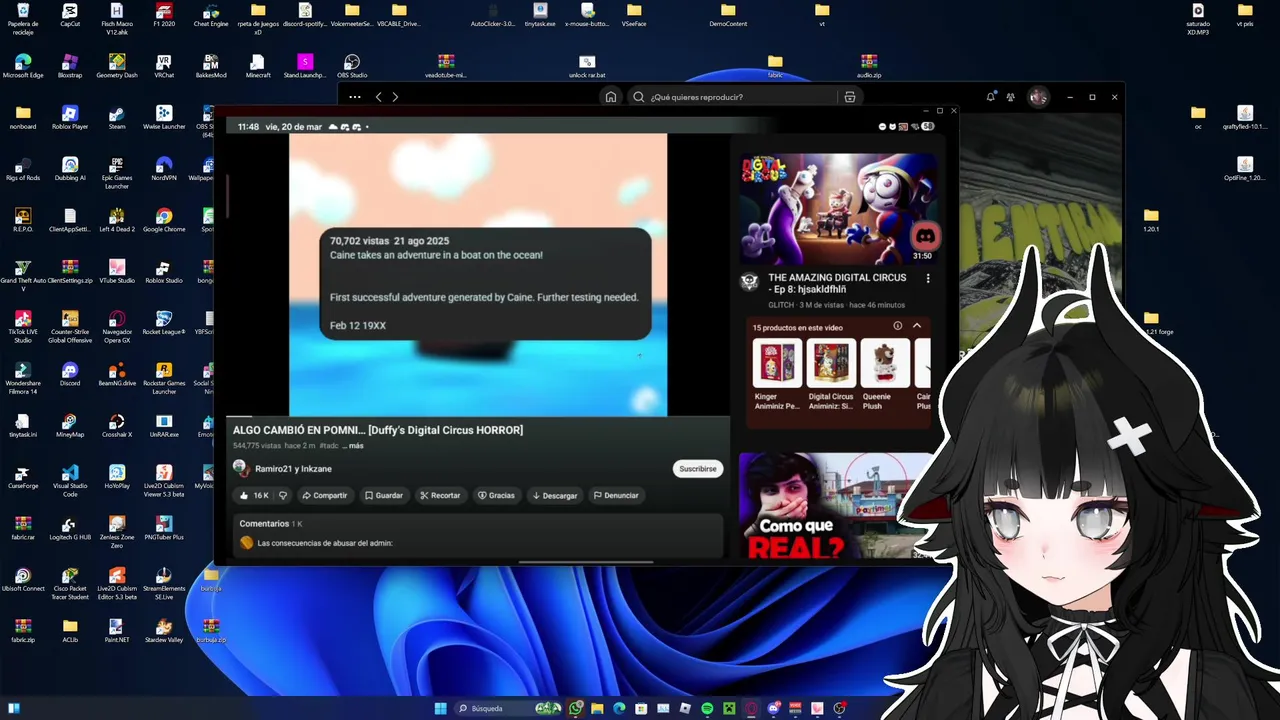Click the OBS taskbar icon

click(839, 708)
